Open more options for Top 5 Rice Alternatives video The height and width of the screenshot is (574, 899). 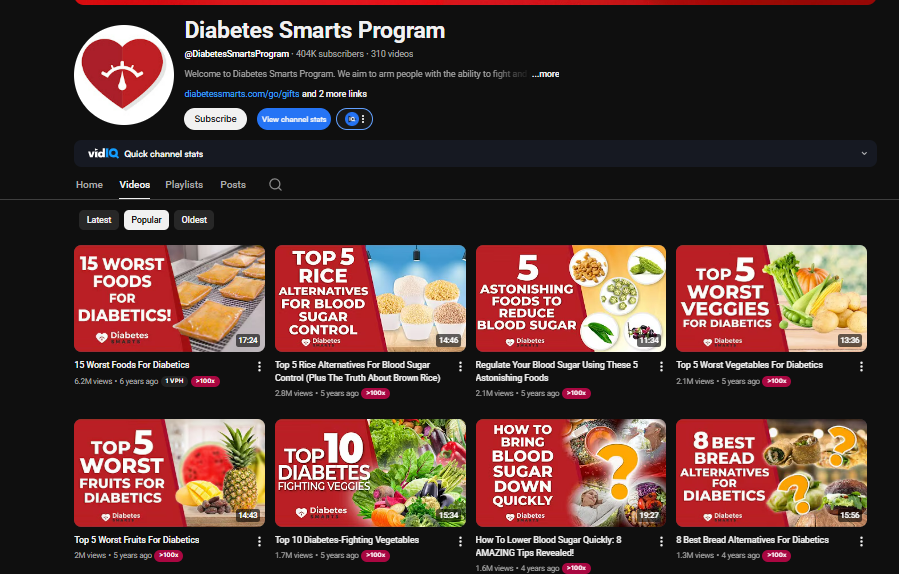461,366
